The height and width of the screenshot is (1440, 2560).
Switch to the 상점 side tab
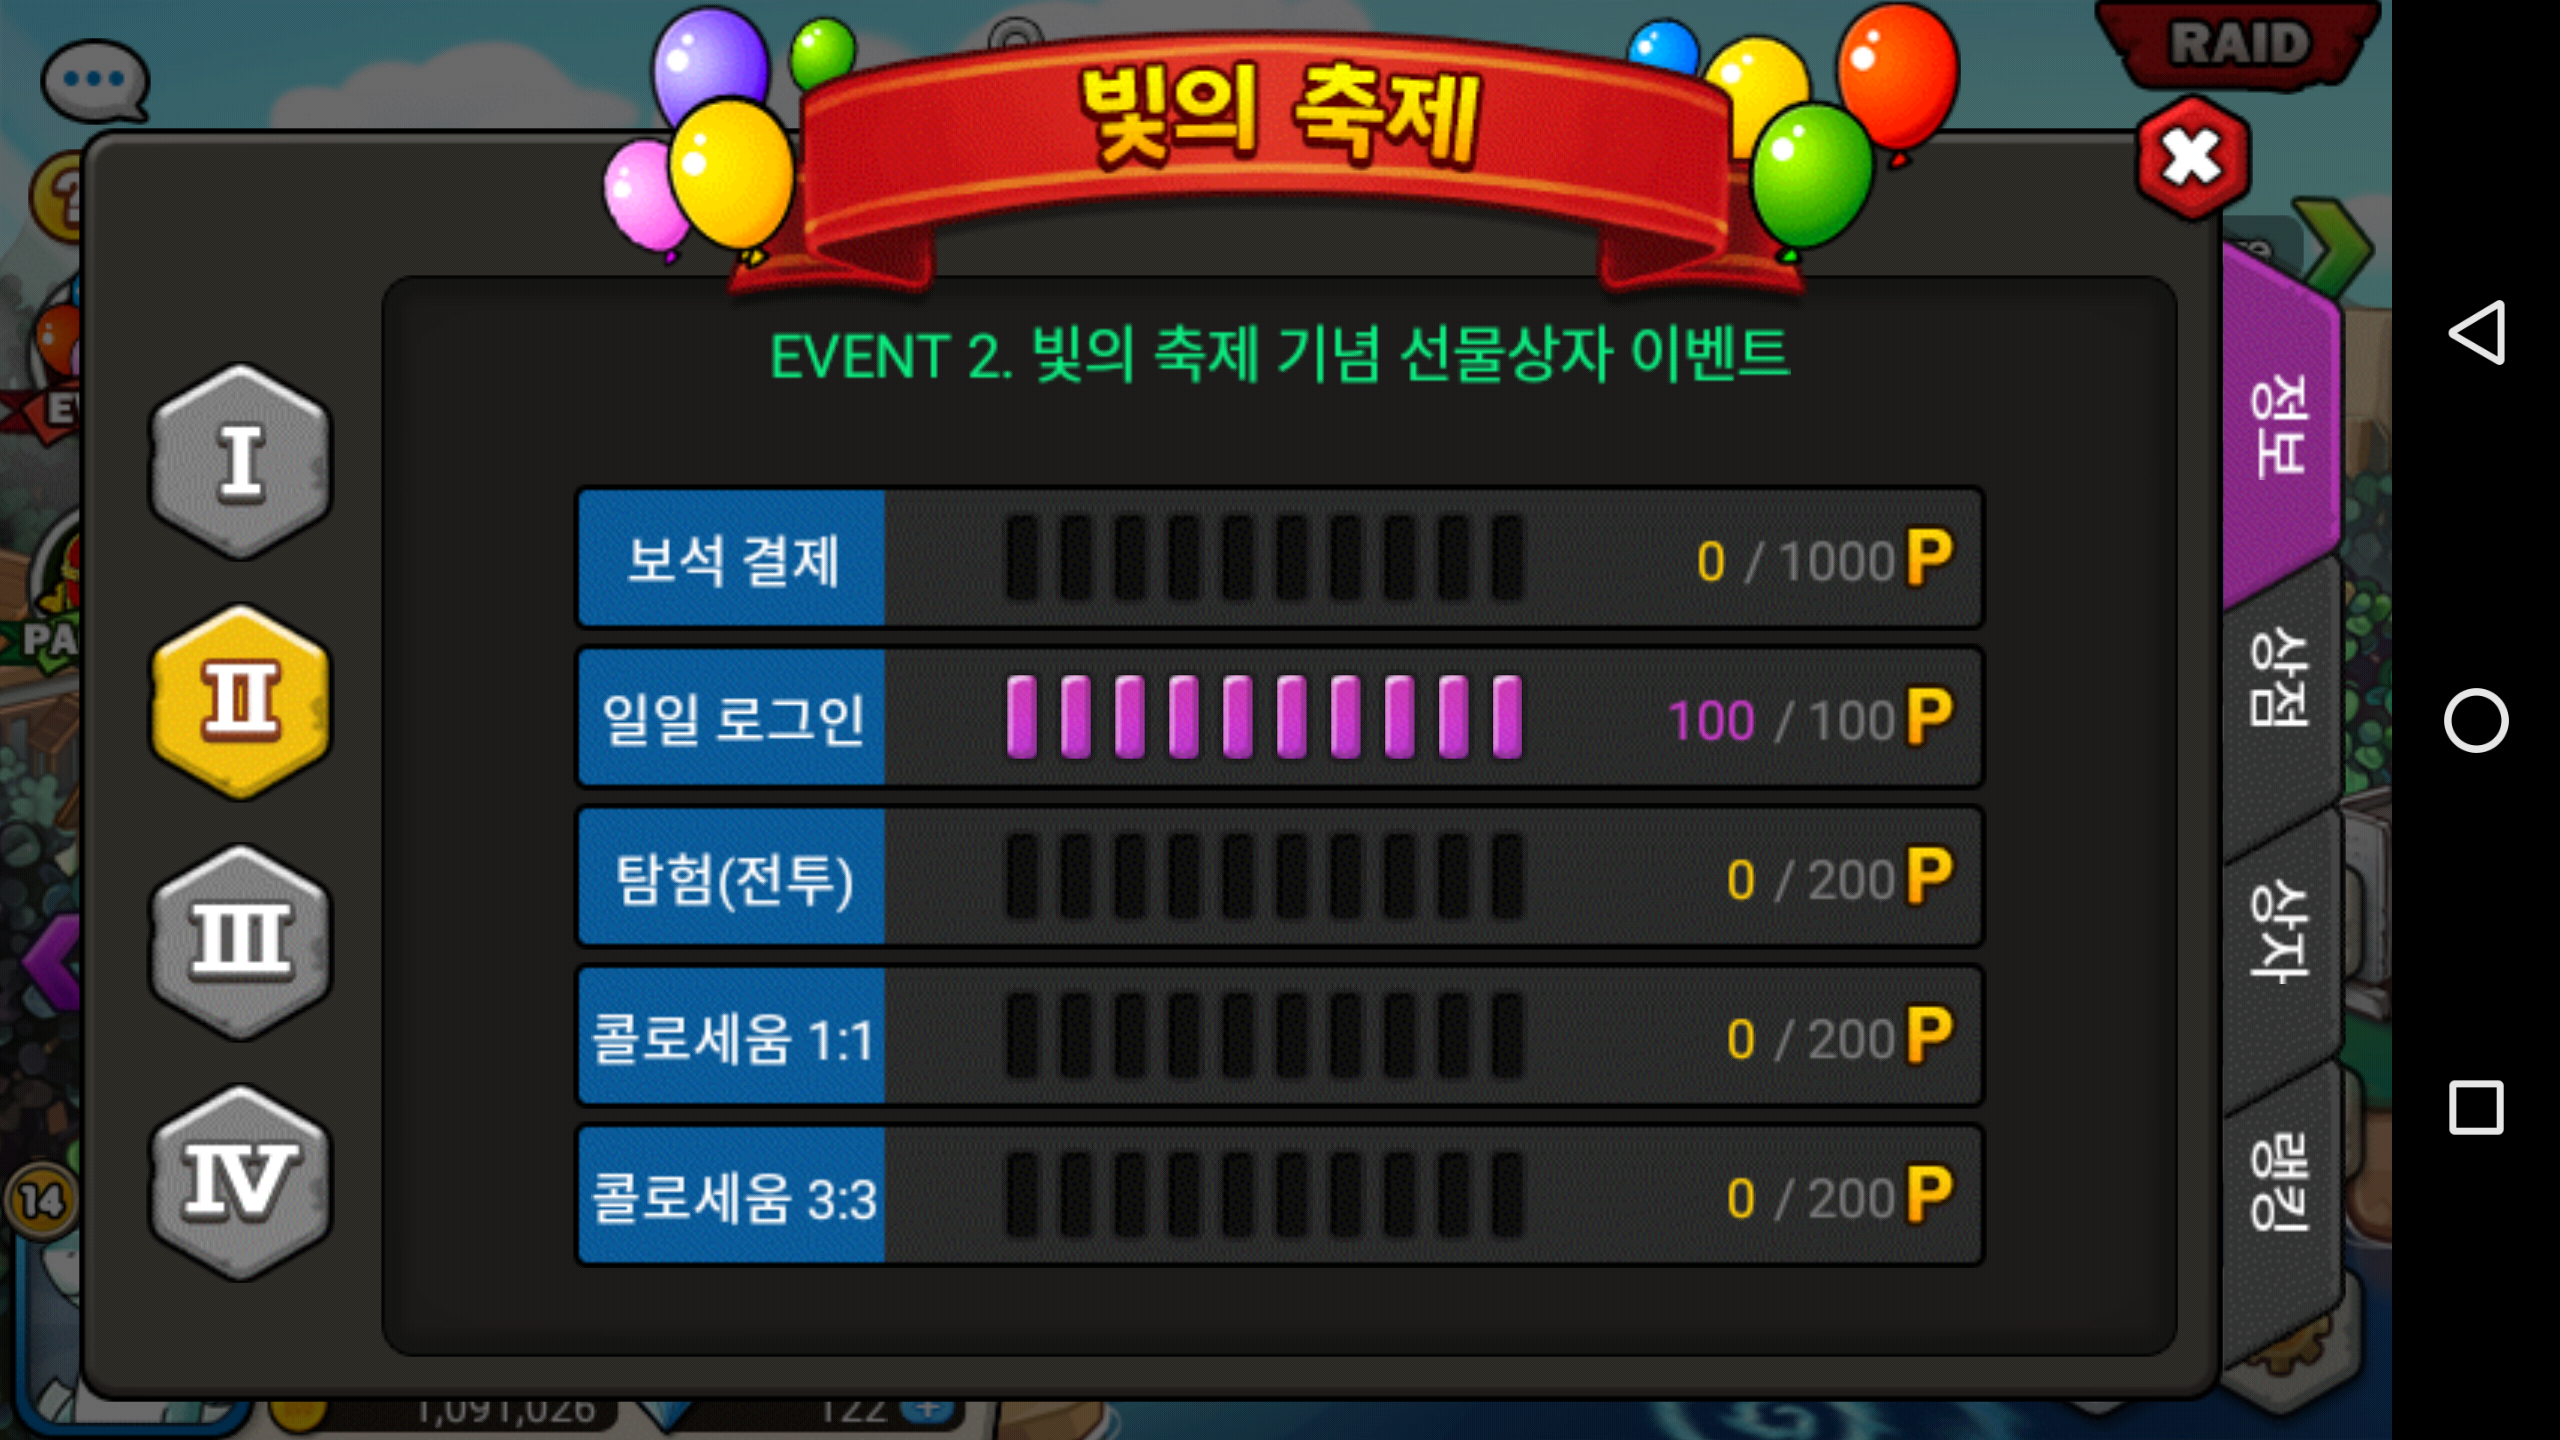point(2281,676)
